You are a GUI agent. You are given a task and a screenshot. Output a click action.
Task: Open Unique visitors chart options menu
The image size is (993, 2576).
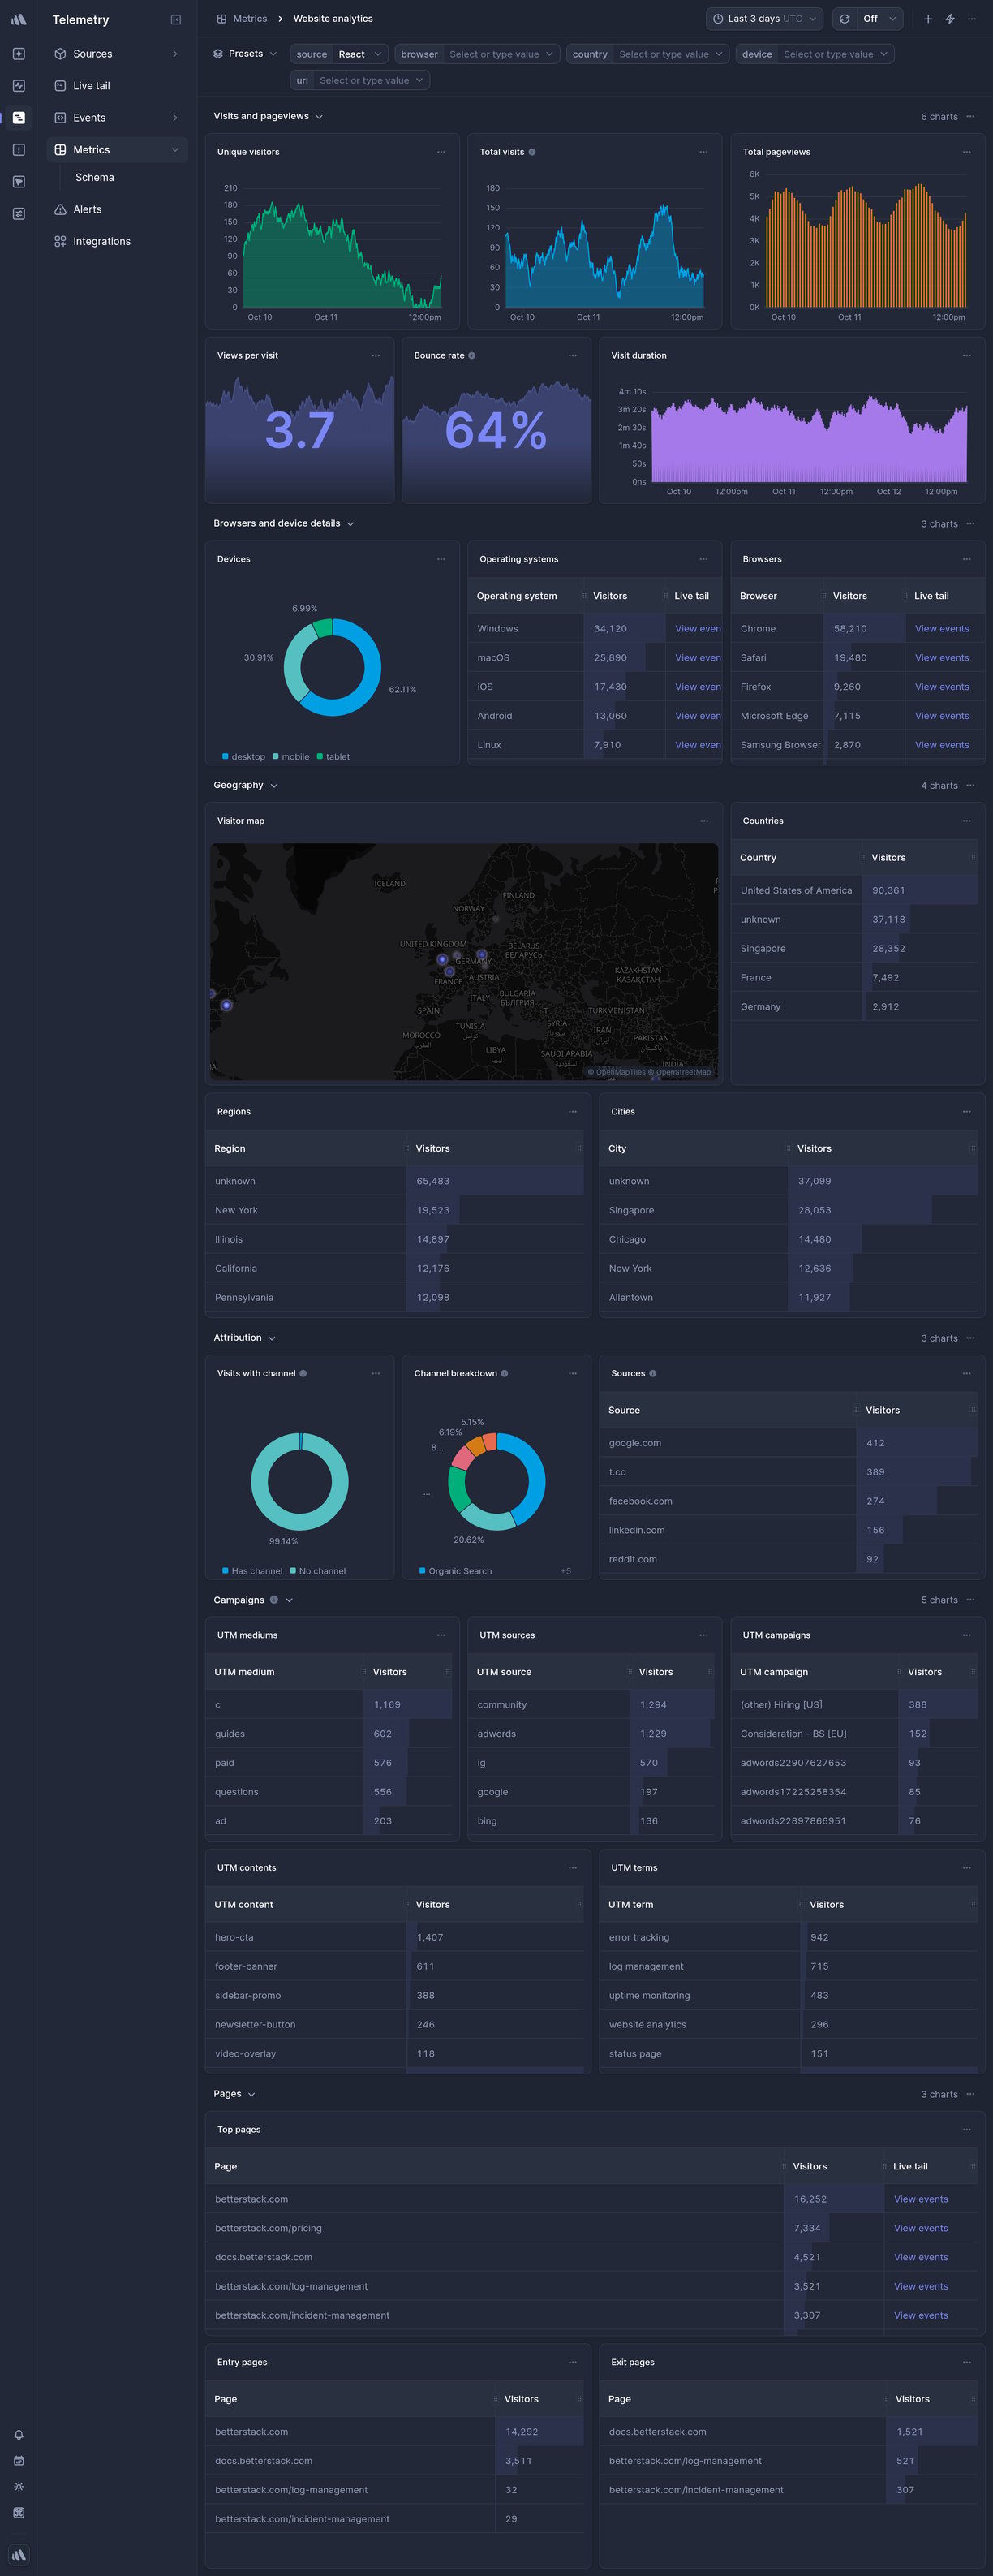pyautogui.click(x=441, y=152)
